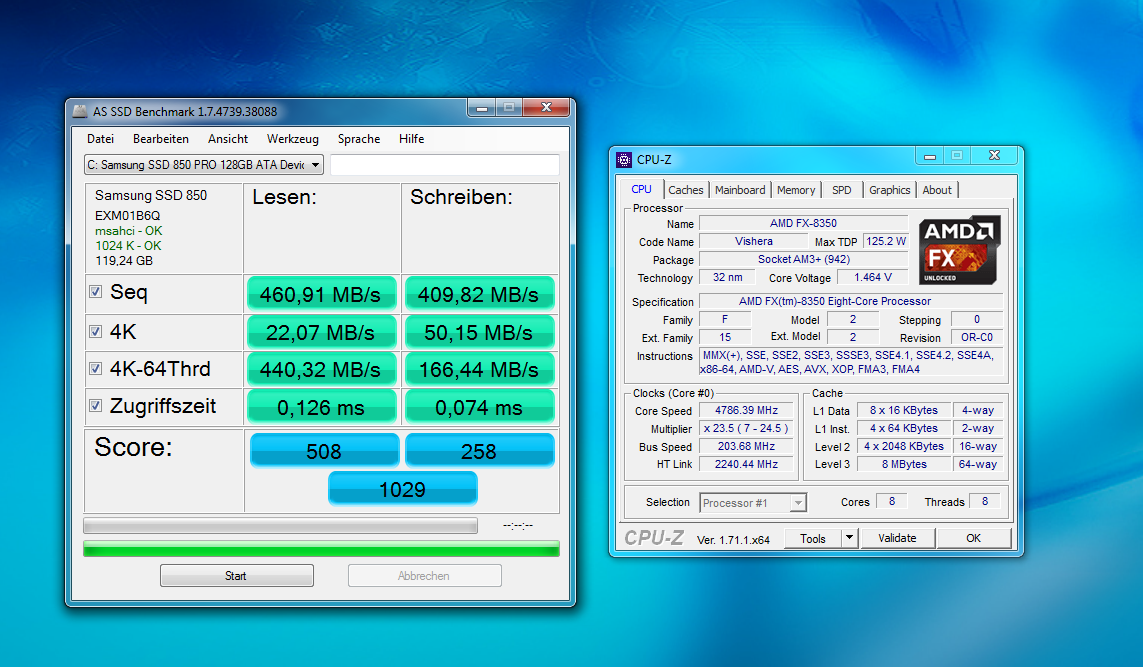Click the Core Voltage value 1.464 V
This screenshot has width=1143, height=667.
point(873,277)
